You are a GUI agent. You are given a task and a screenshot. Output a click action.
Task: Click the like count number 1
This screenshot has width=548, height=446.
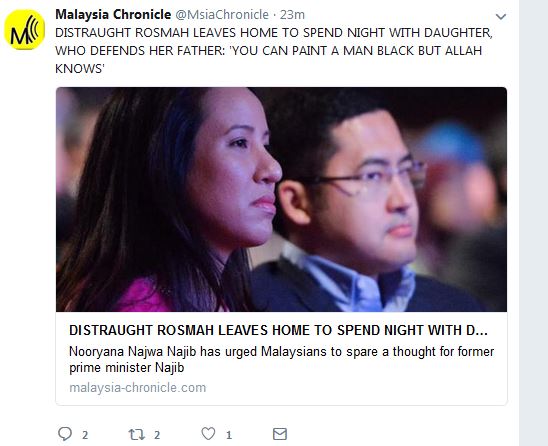pyautogui.click(x=229, y=435)
